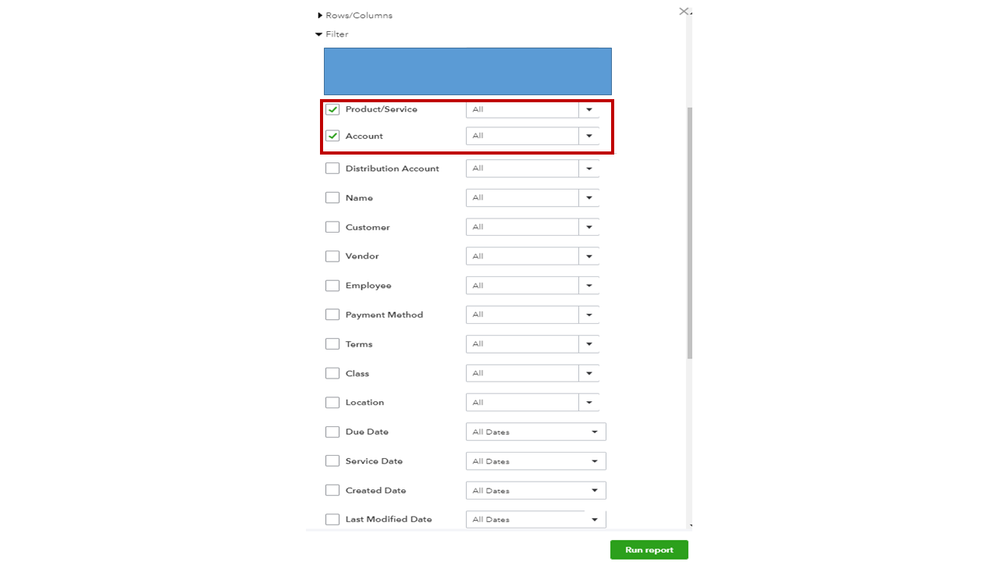
Task: Collapse the Filter section
Action: click(319, 35)
